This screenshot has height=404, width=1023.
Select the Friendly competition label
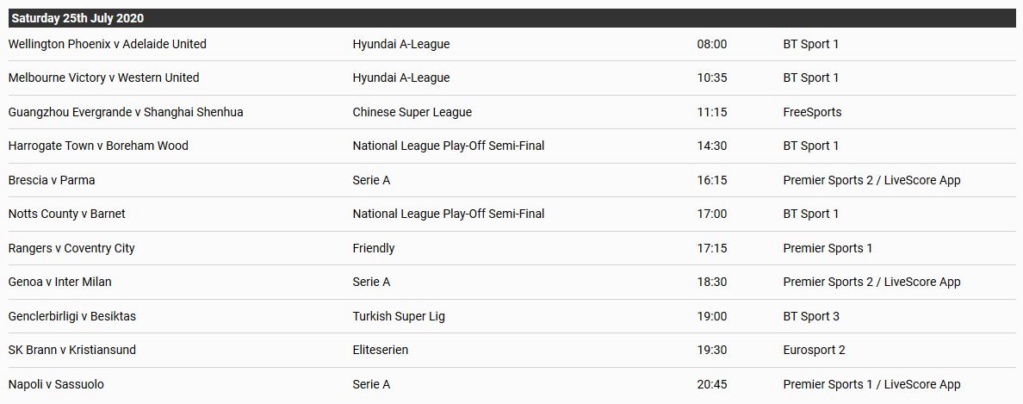point(373,248)
